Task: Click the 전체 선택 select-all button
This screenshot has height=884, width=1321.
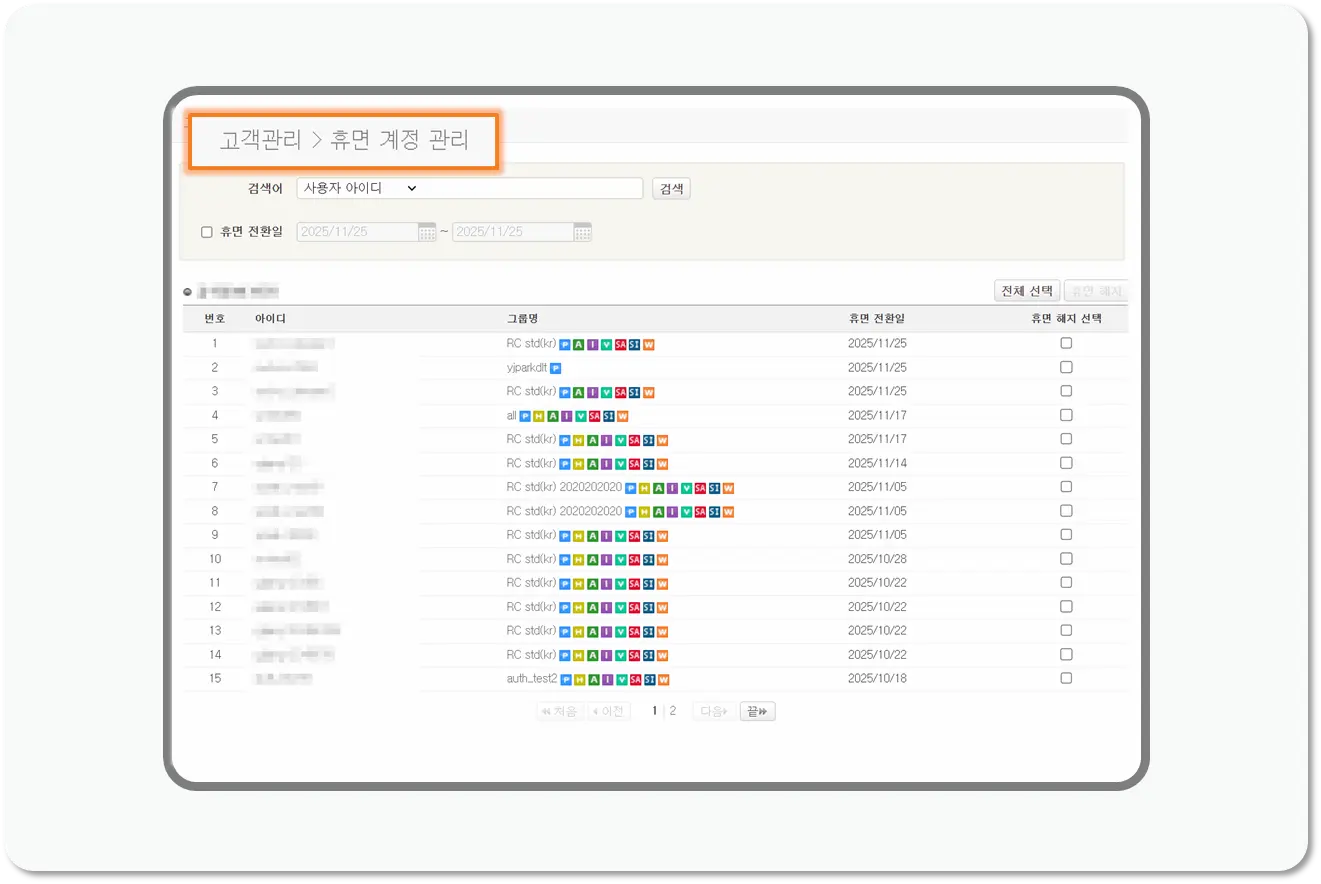Action: click(x=1026, y=290)
